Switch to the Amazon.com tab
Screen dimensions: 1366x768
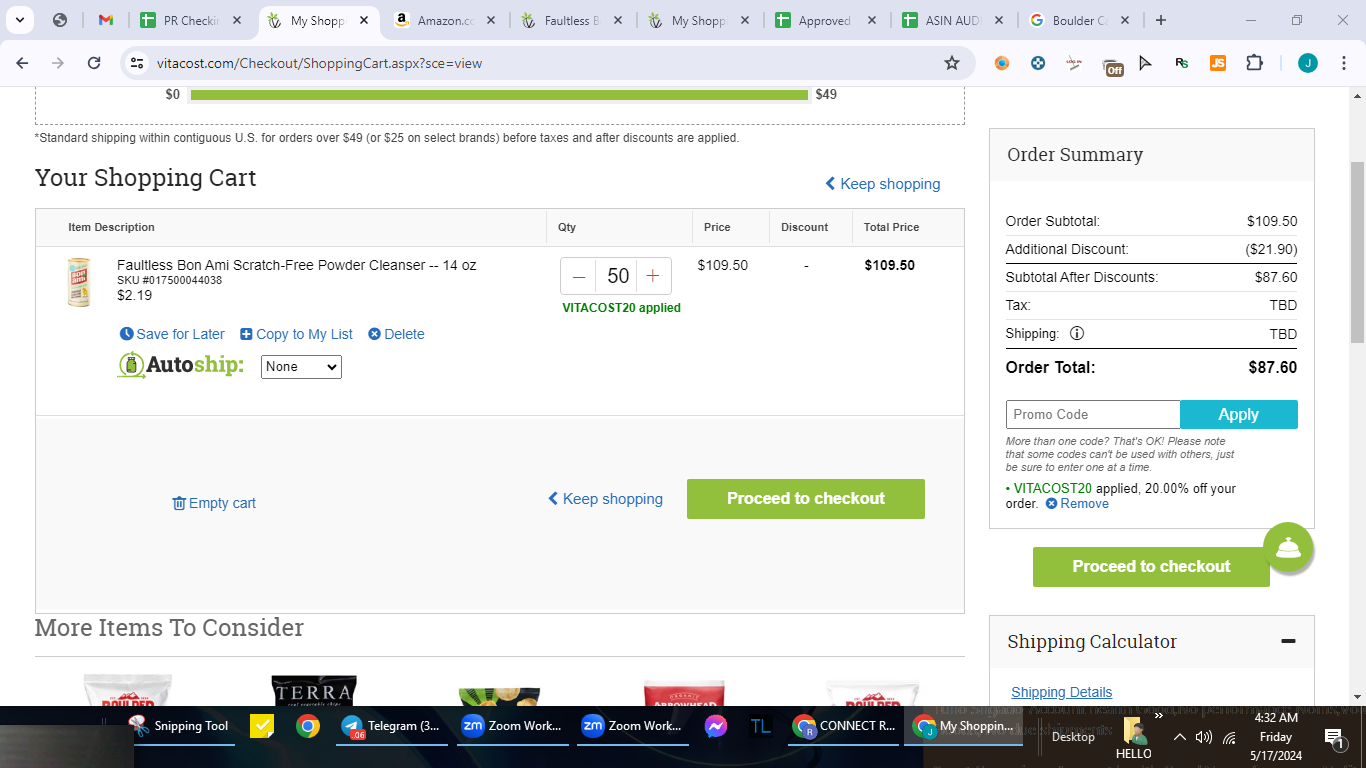coord(446,20)
